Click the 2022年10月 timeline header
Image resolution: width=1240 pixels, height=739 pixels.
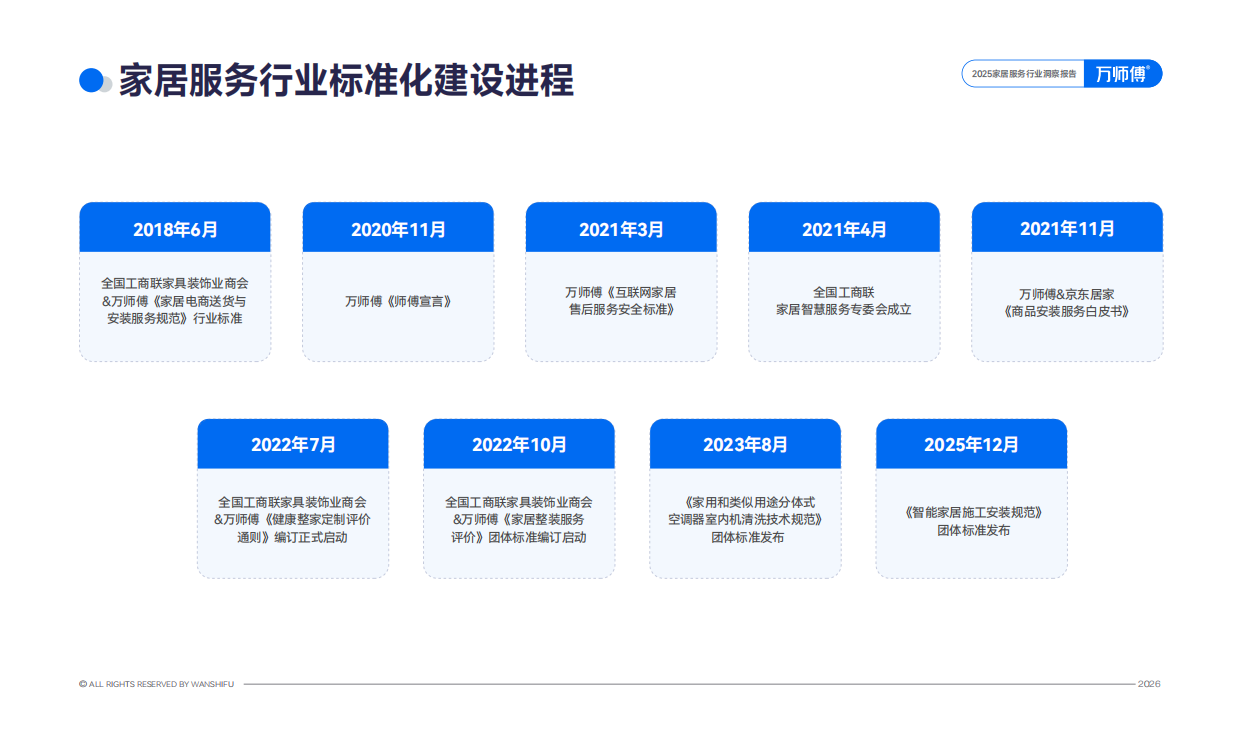(519, 444)
